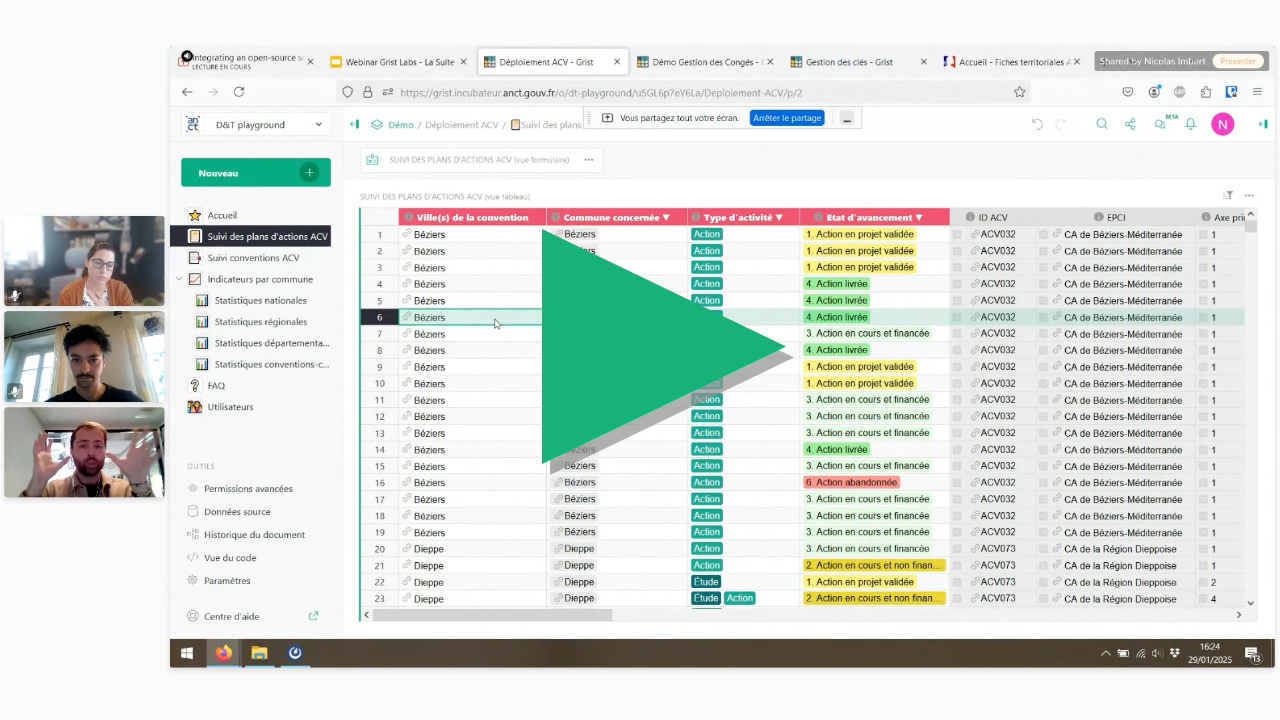Show hidden system tray icons chevron

point(1105,654)
